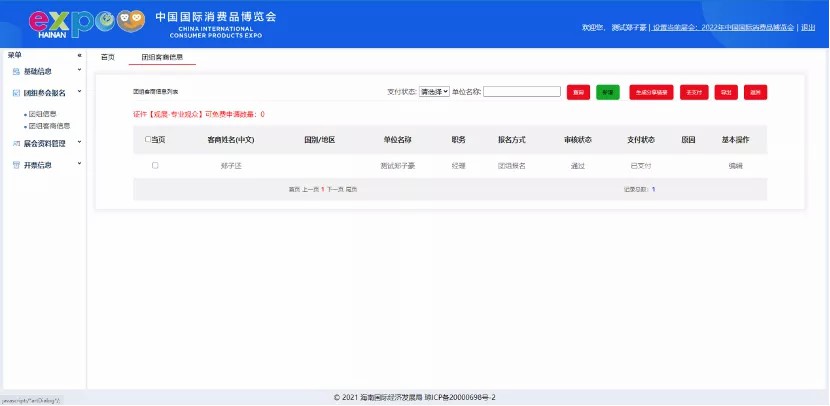
Task: Click the 基础信息 sidebar icon
Action: click(x=15, y=71)
